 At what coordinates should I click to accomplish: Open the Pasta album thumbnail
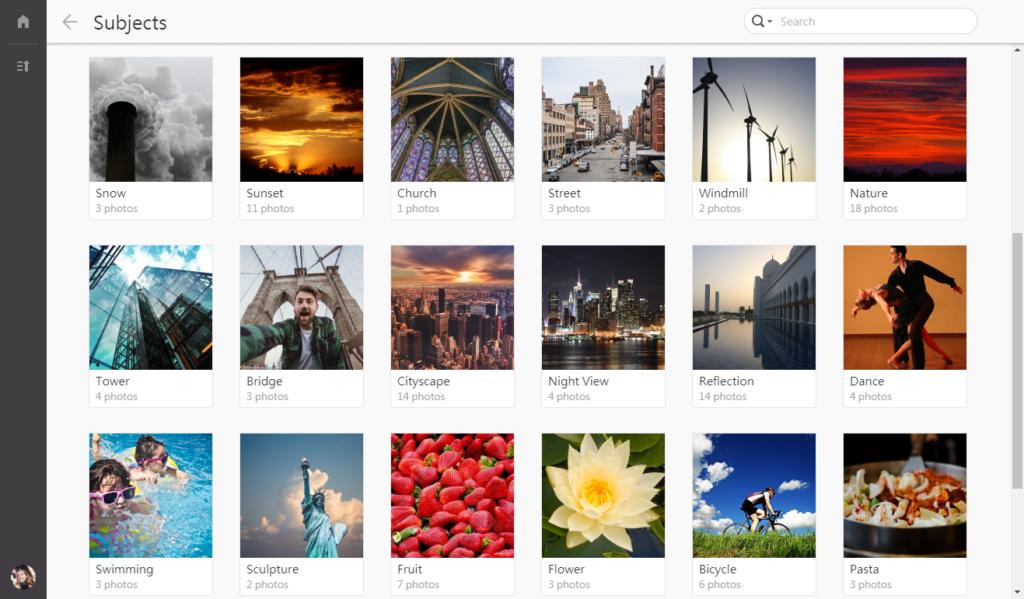point(905,496)
